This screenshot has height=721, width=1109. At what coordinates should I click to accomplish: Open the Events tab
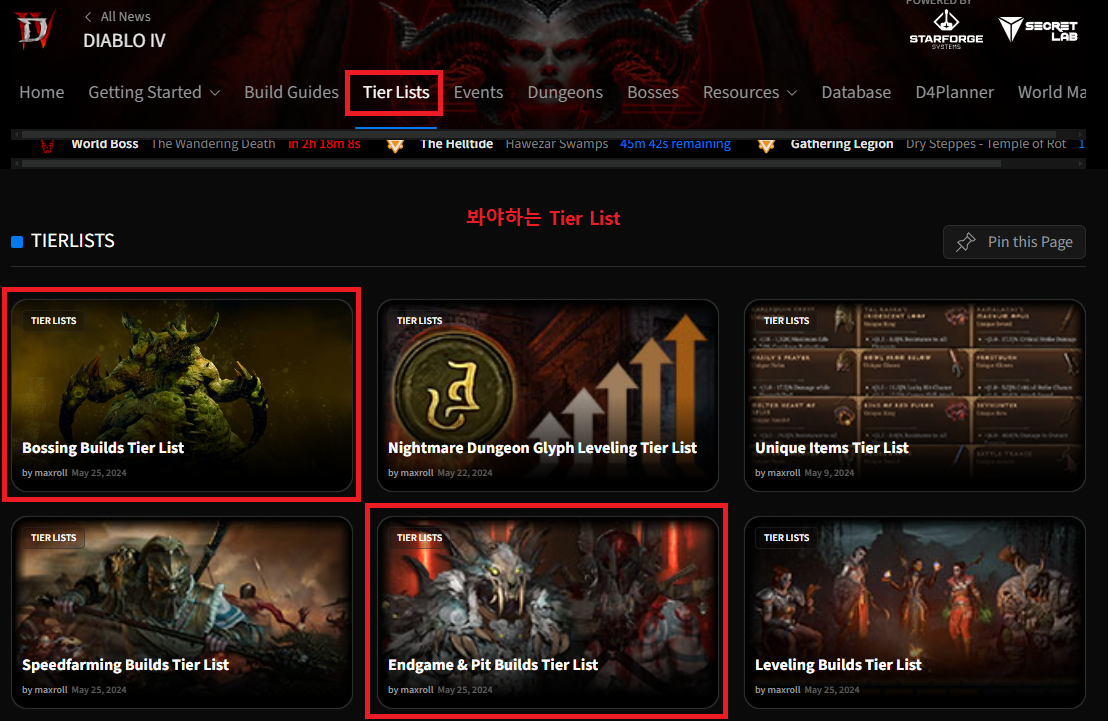[x=478, y=93]
